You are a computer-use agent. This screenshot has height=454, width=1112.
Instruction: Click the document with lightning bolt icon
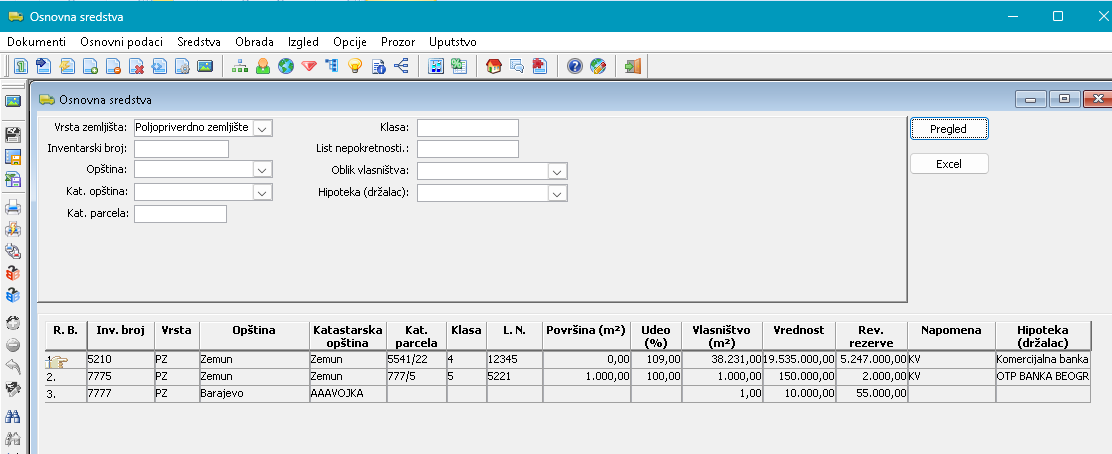tap(67, 67)
